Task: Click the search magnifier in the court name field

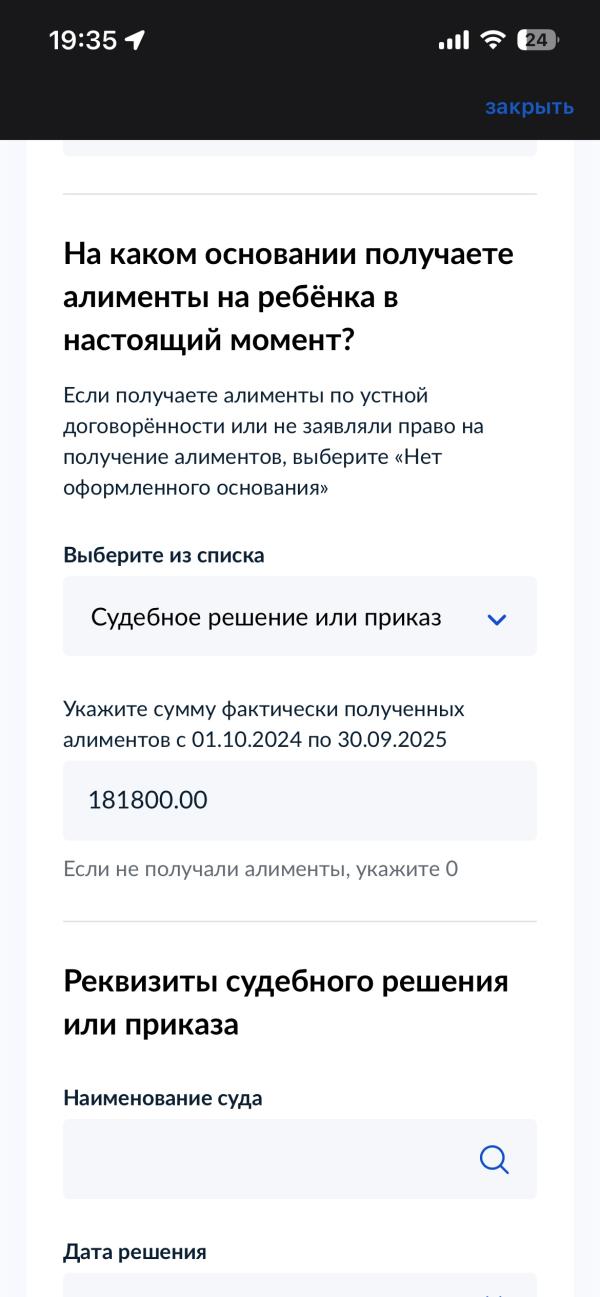Action: tap(494, 1159)
